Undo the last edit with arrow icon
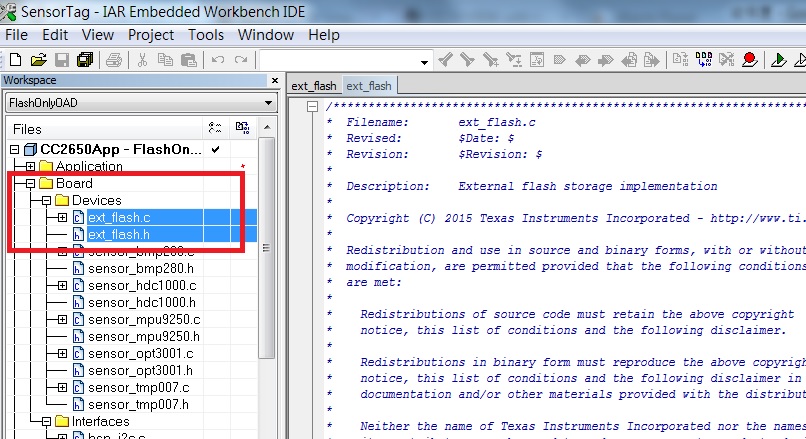This screenshot has width=806, height=439. click(x=218, y=60)
